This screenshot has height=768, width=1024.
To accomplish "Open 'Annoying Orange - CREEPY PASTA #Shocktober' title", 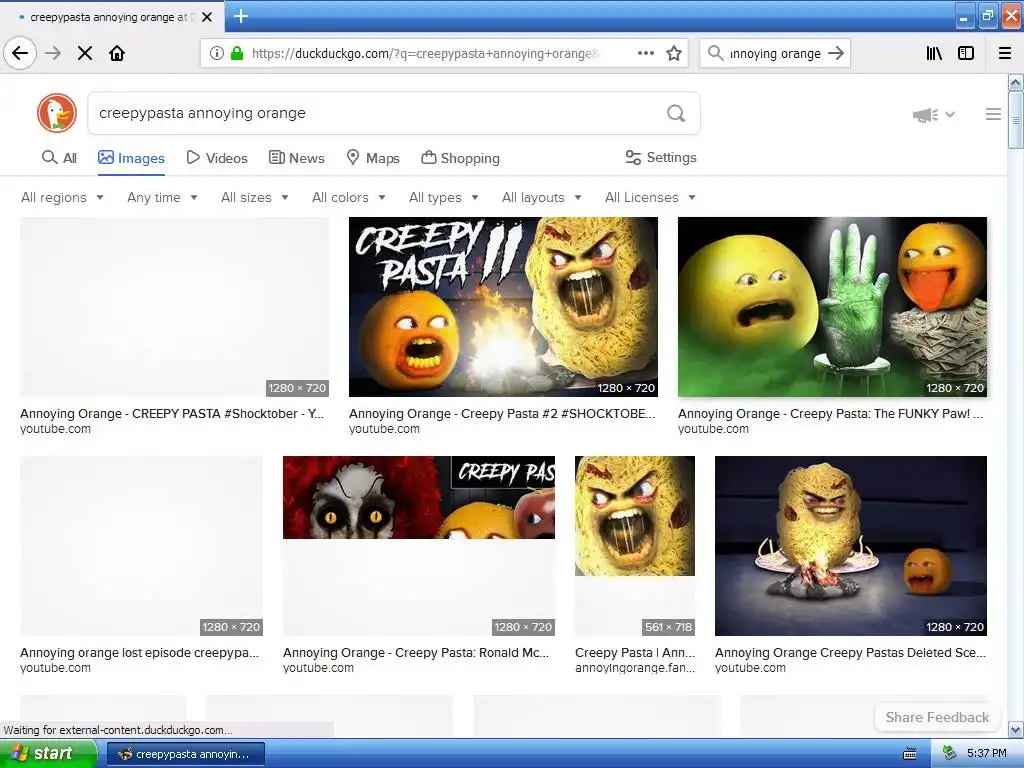I will [172, 413].
